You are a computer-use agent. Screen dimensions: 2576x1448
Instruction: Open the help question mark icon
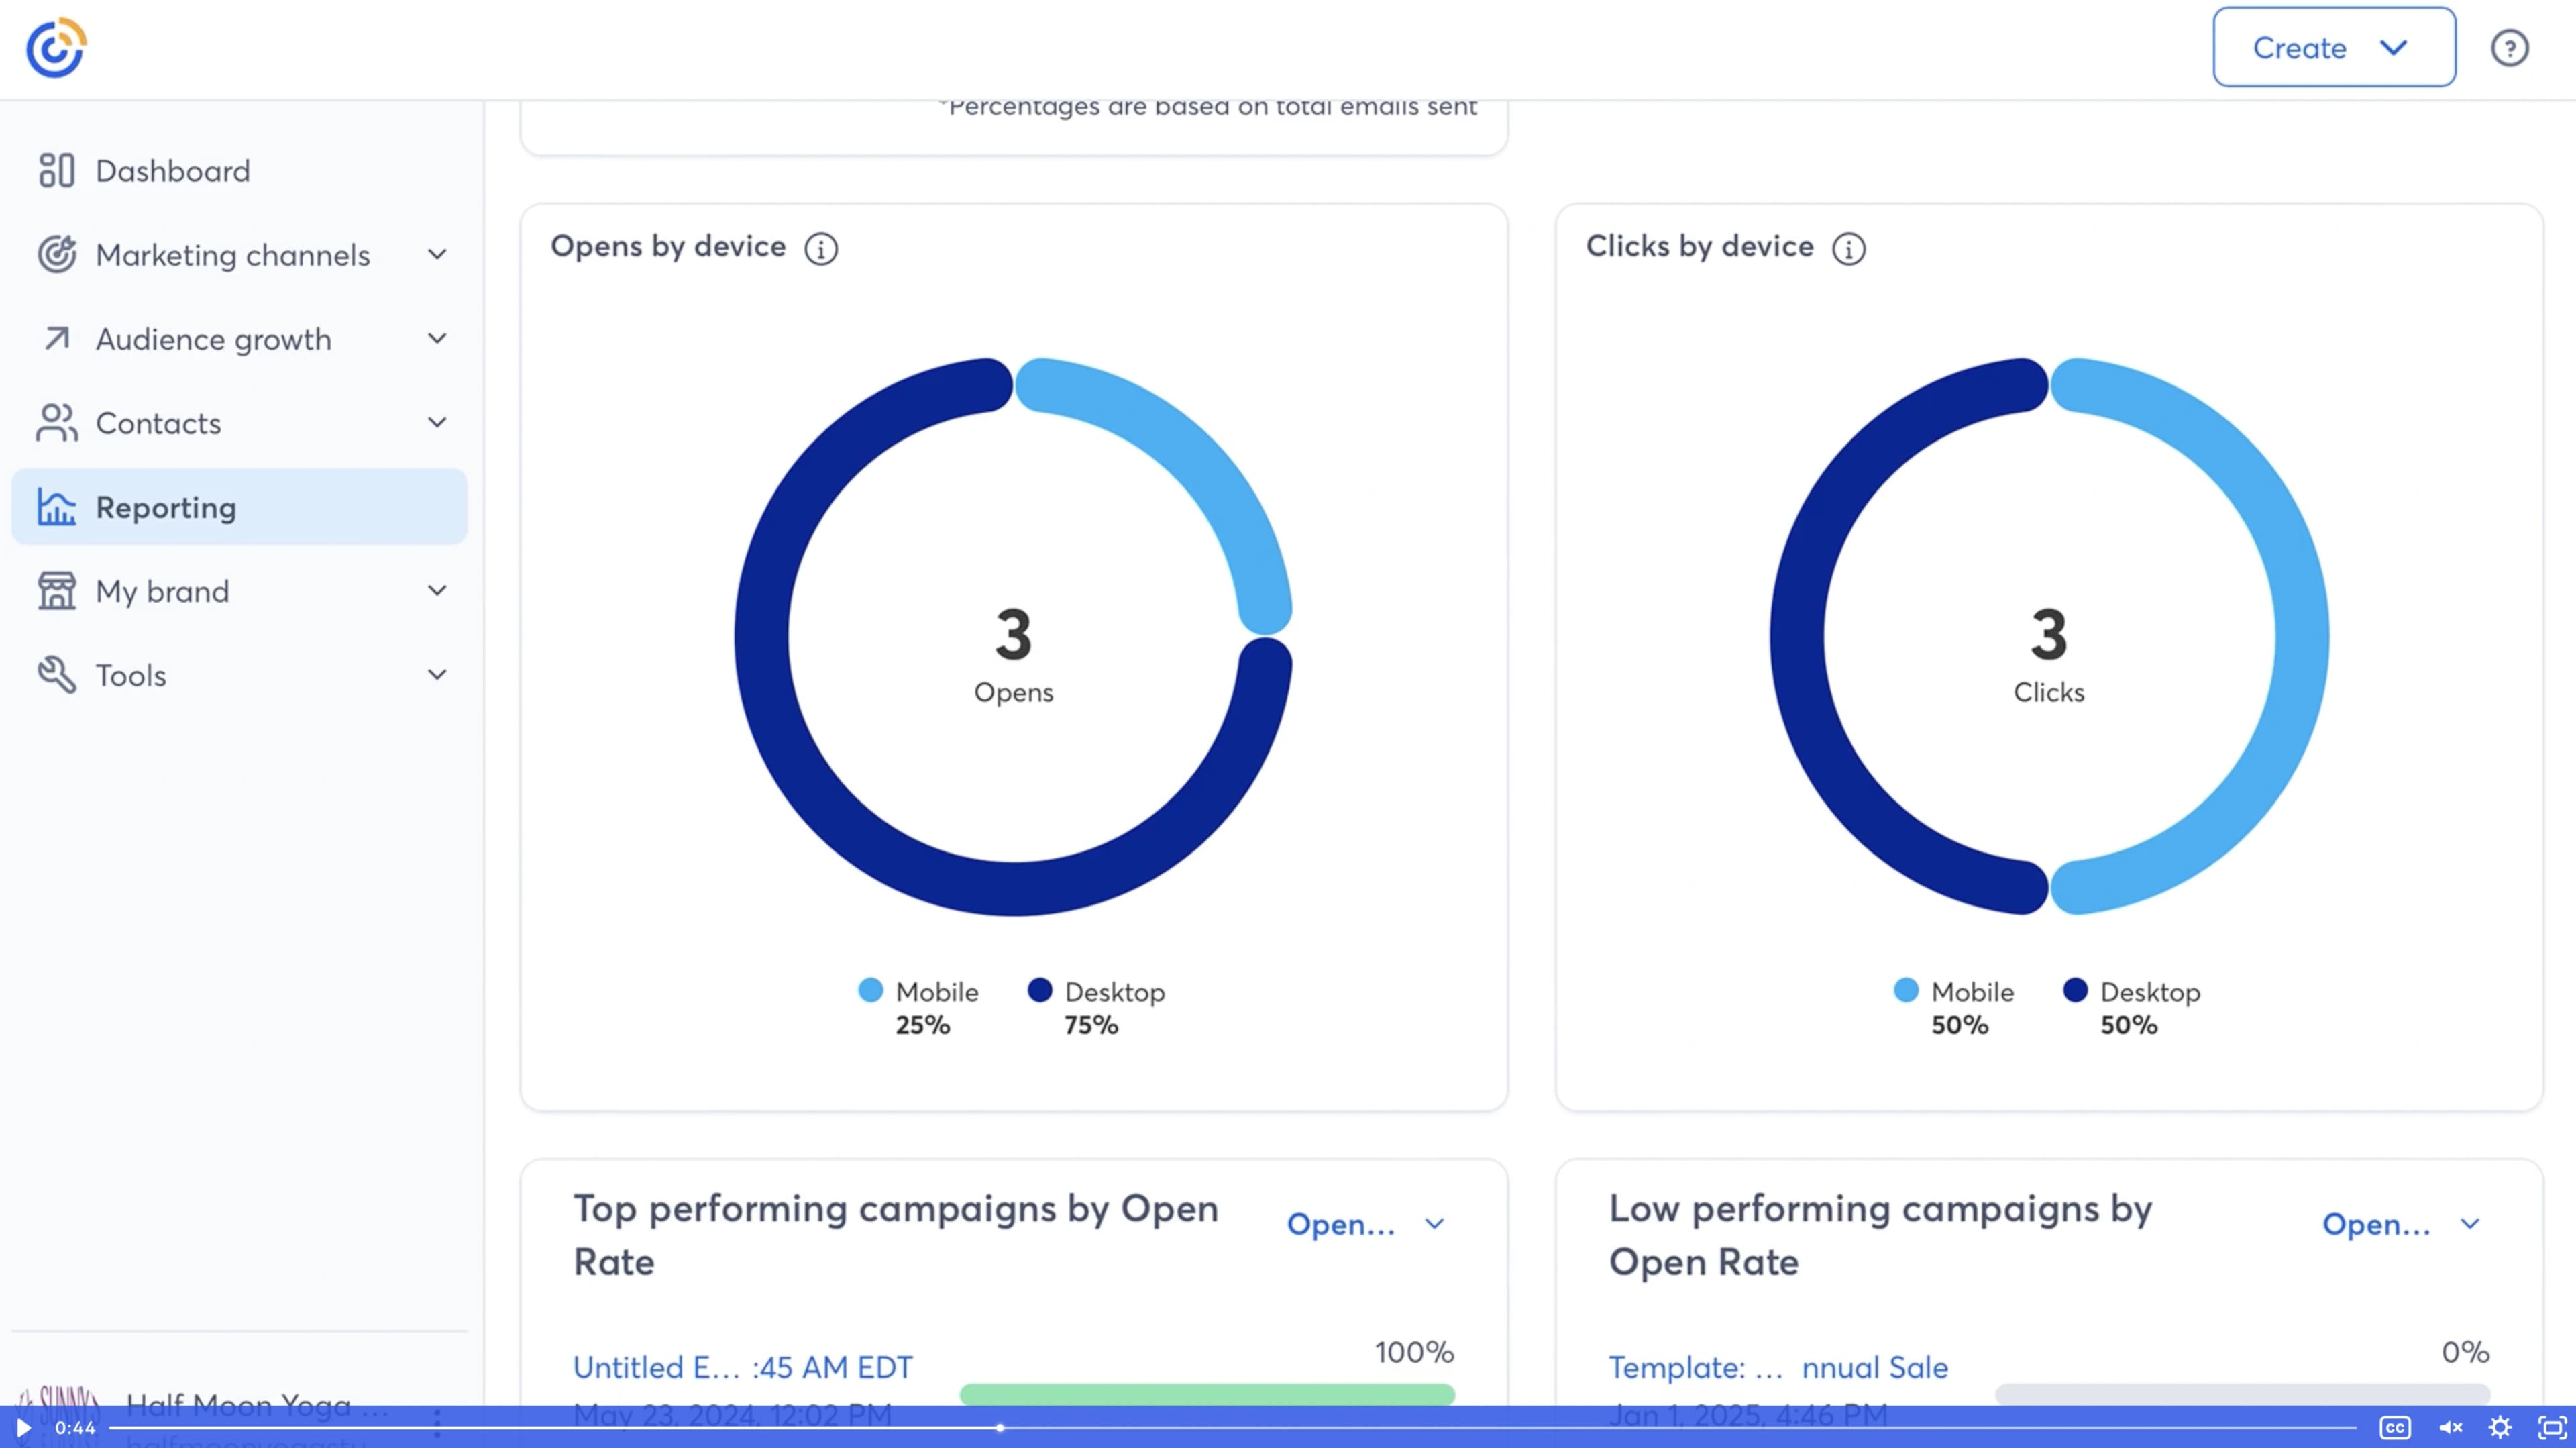point(2509,48)
